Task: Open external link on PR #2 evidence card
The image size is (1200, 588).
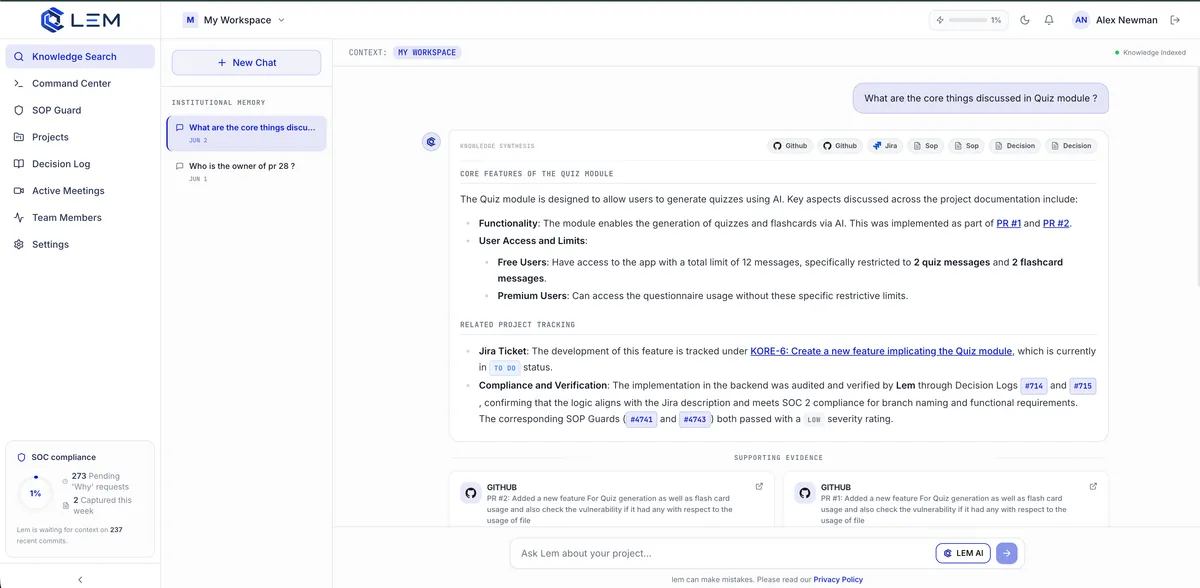Action: 759,487
